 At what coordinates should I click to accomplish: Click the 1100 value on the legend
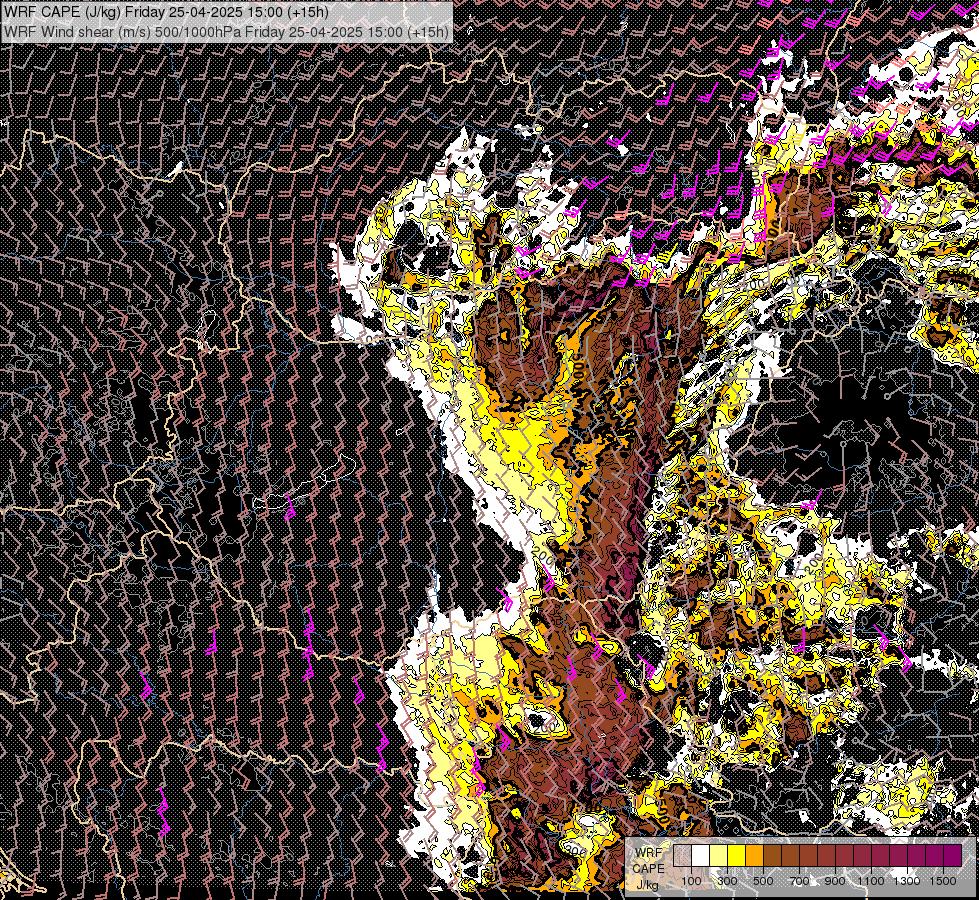[x=870, y=881]
